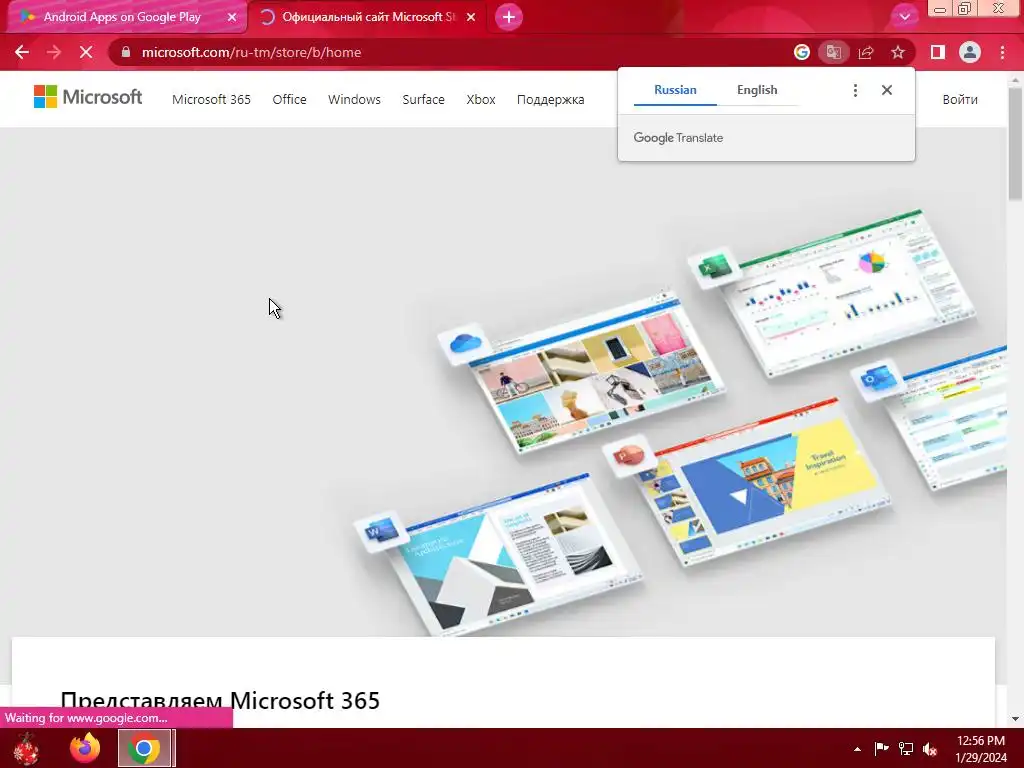Click the Excel icon in hero image
1024x768 pixels.
coord(714,267)
